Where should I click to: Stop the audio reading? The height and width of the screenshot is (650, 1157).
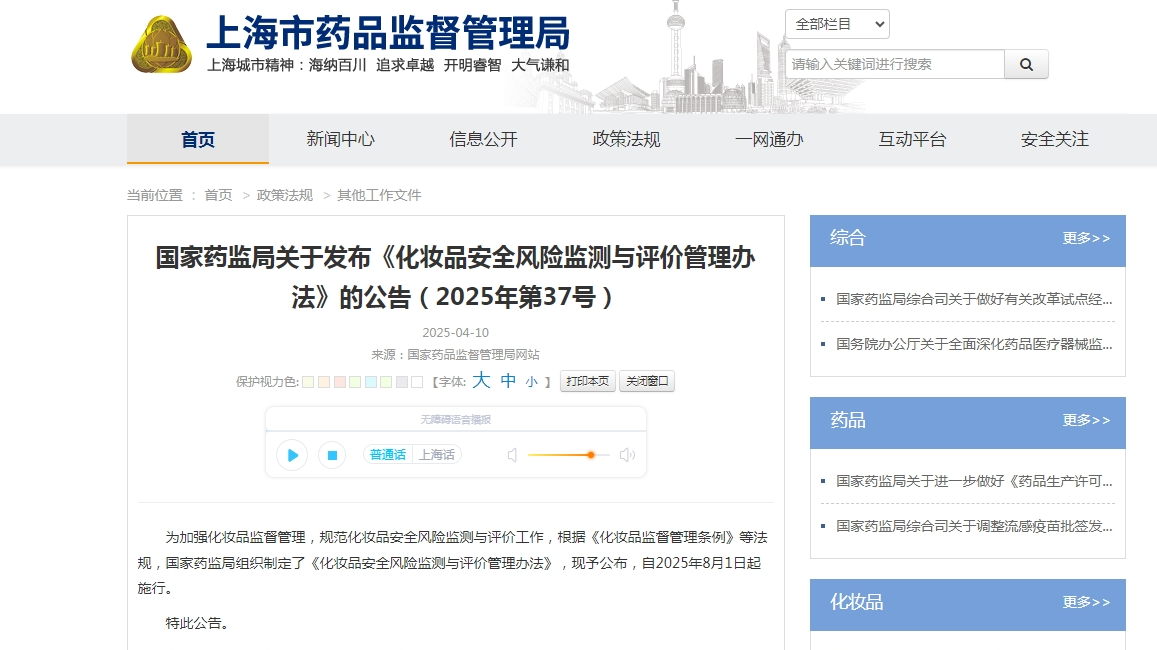332,455
